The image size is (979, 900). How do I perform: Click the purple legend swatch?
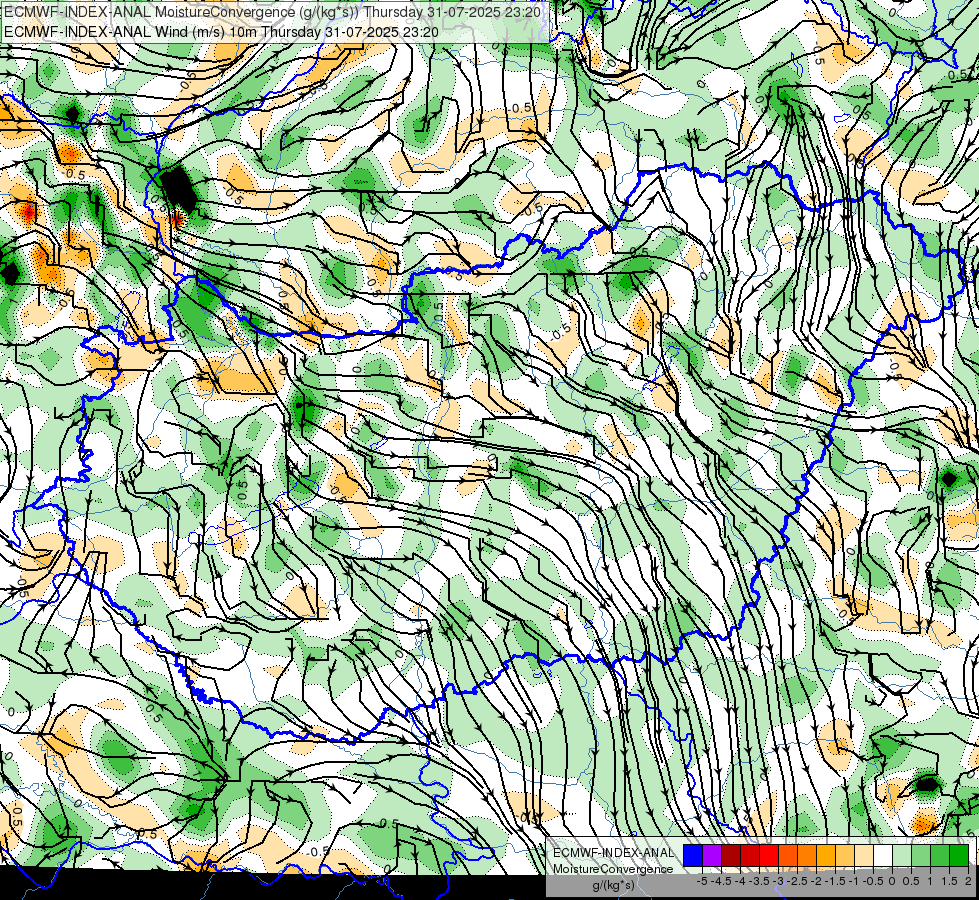[712, 855]
